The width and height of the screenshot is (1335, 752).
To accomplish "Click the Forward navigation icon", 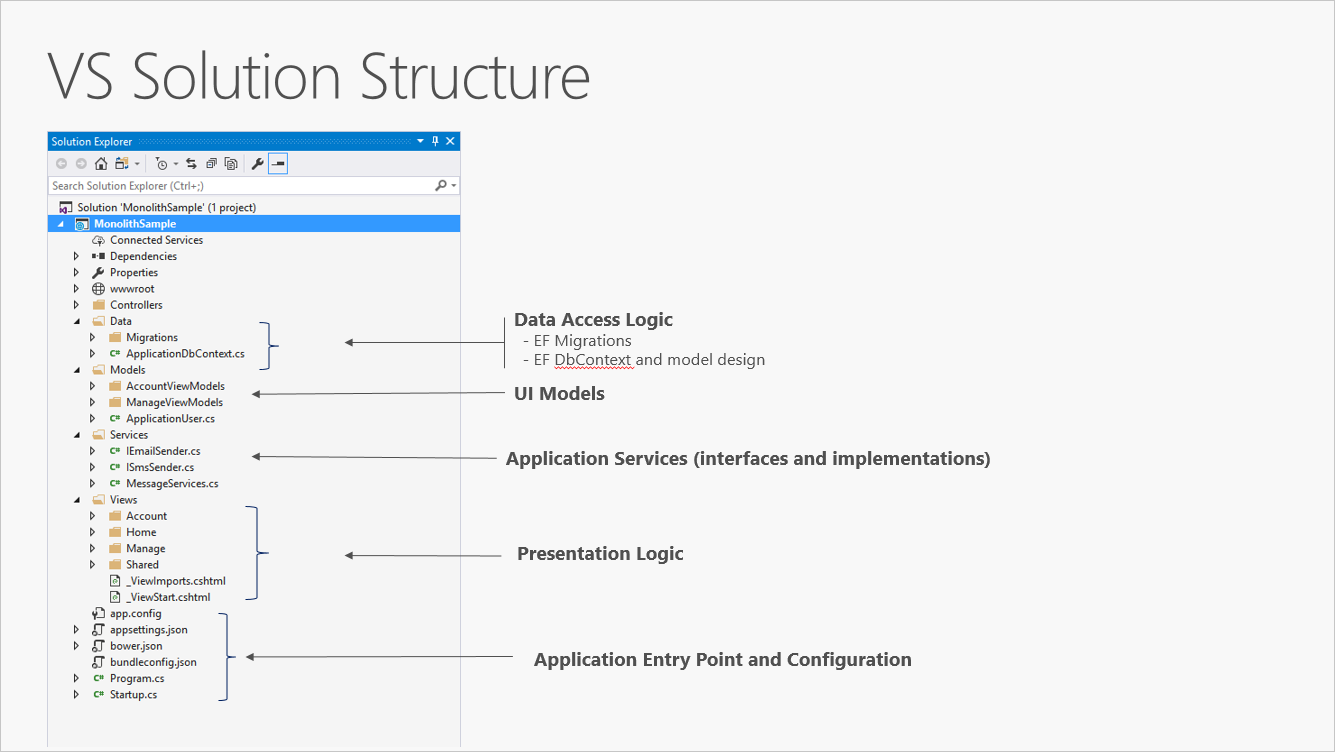I will click(x=81, y=163).
